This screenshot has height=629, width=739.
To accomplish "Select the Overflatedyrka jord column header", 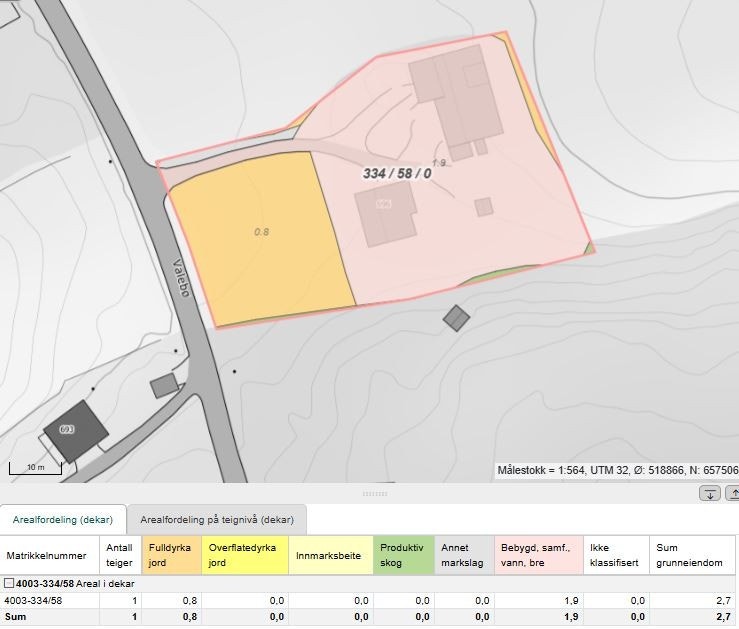I will point(245,555).
